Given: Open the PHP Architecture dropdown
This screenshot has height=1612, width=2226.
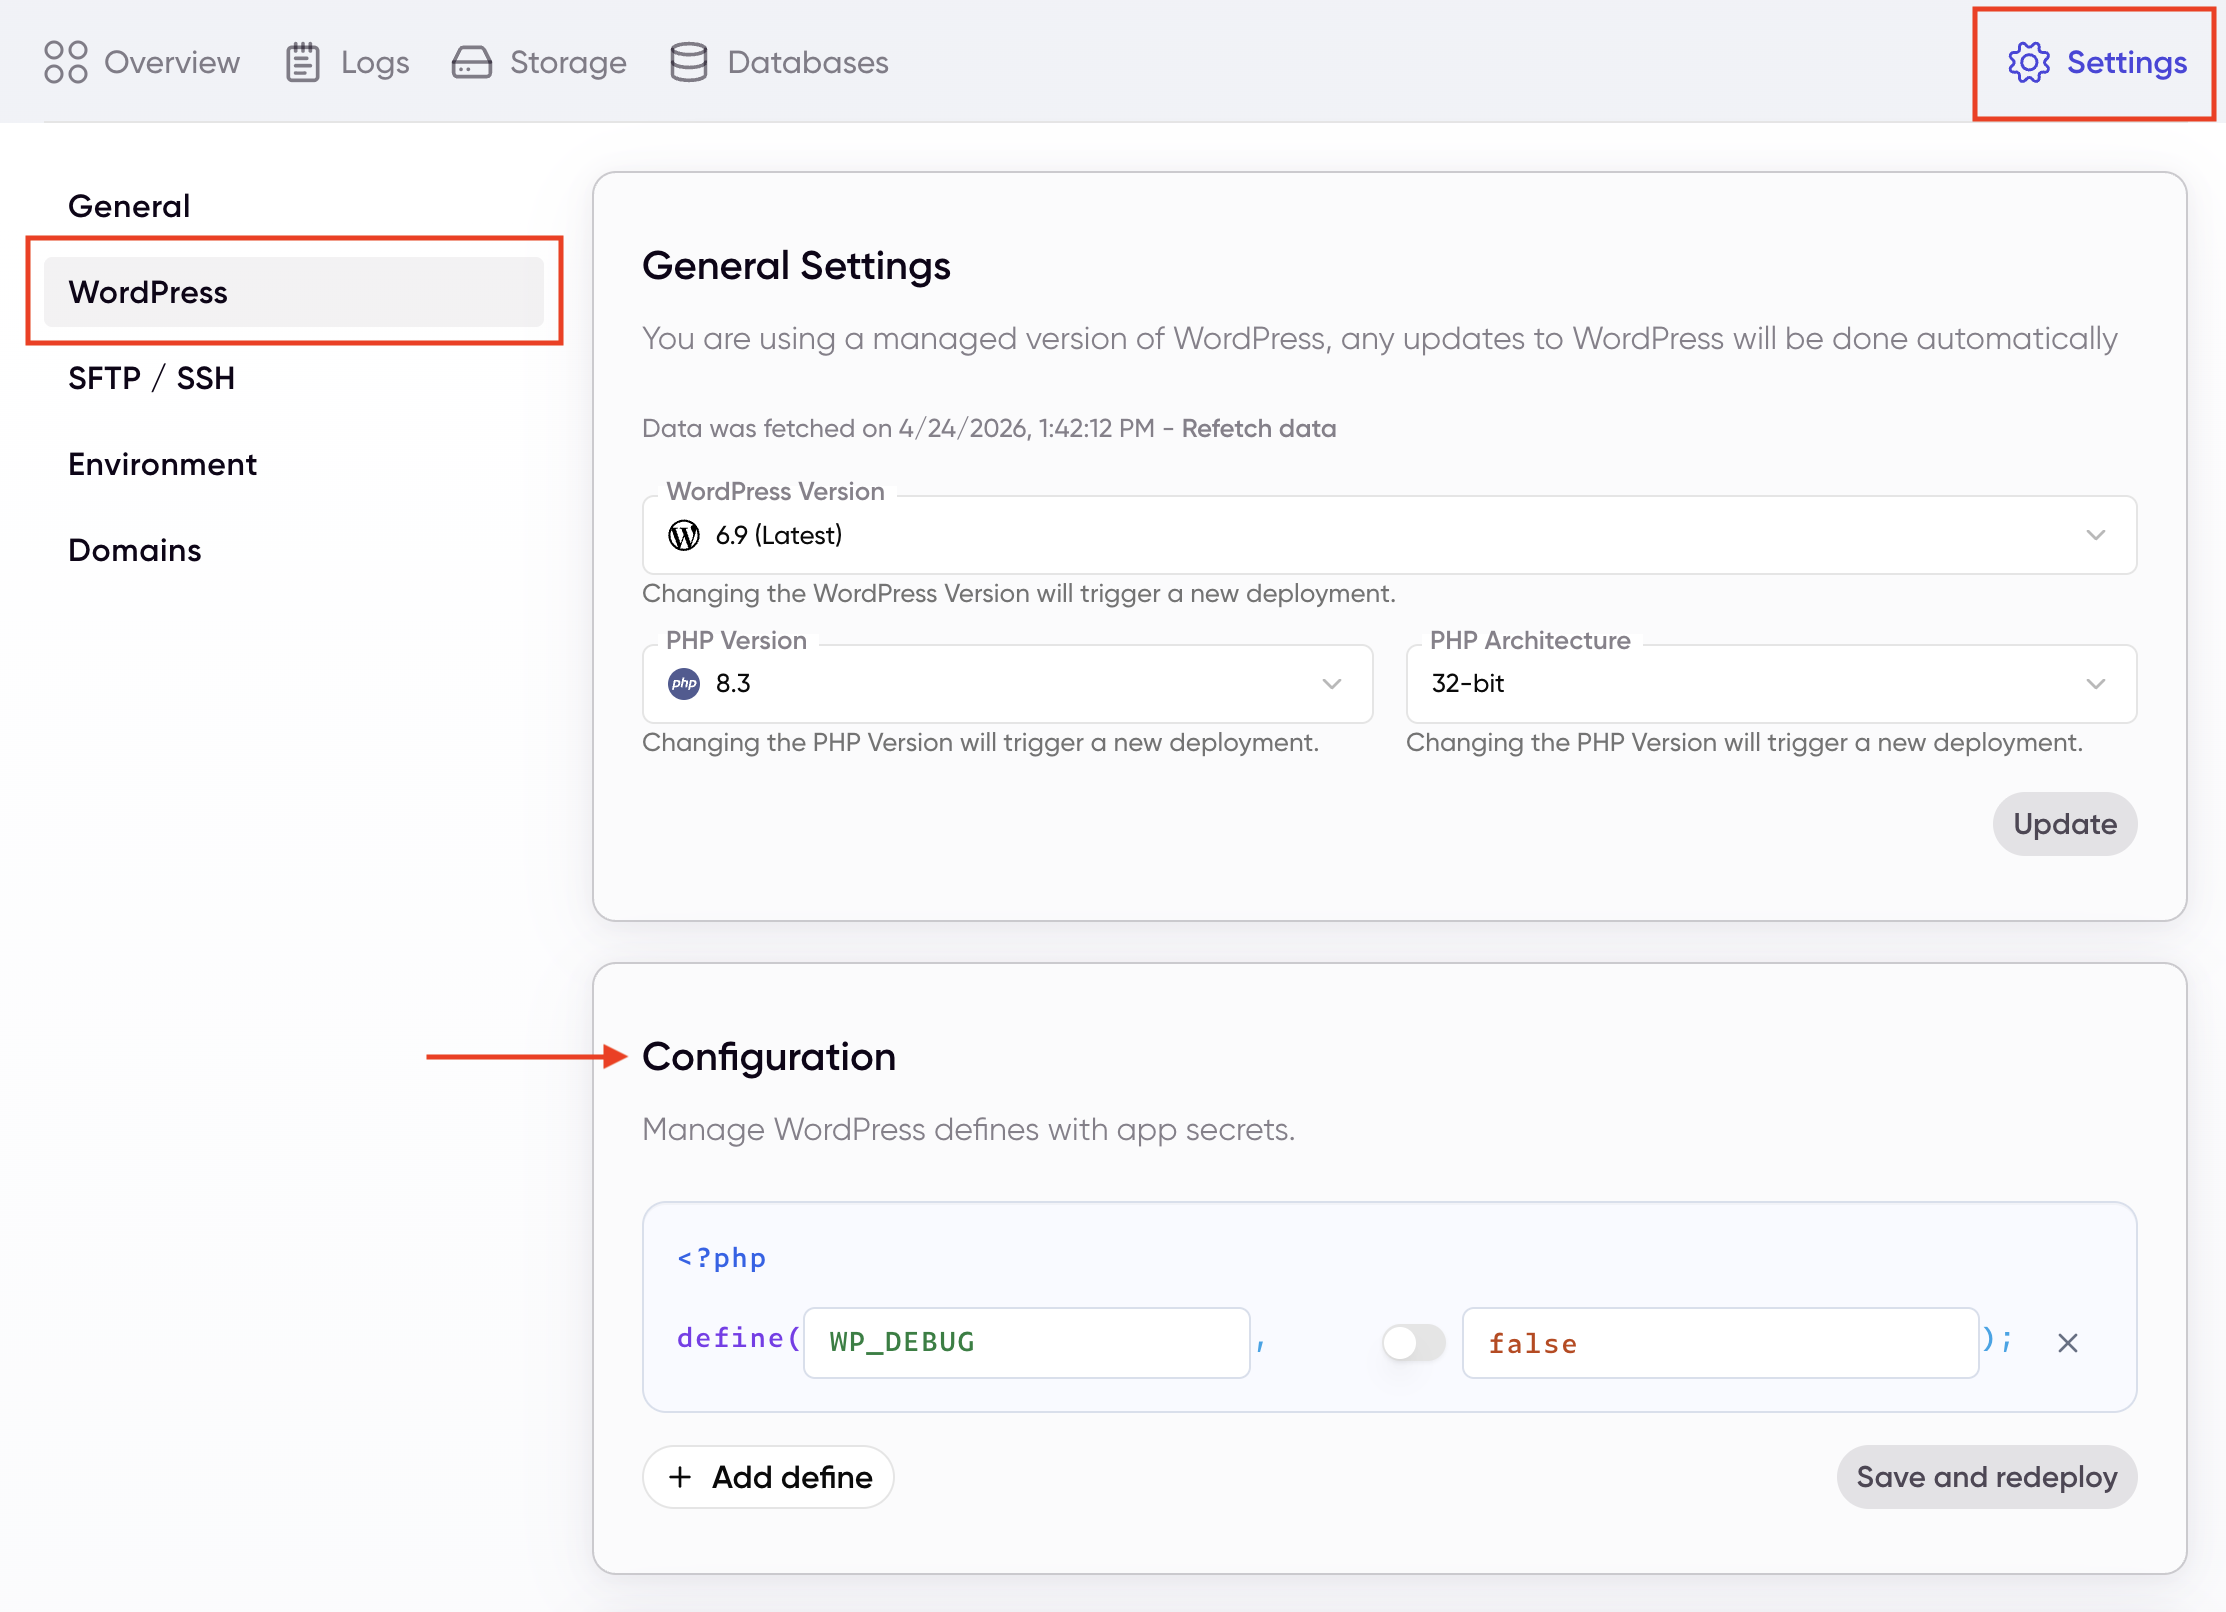Looking at the screenshot, I should coord(2097,684).
